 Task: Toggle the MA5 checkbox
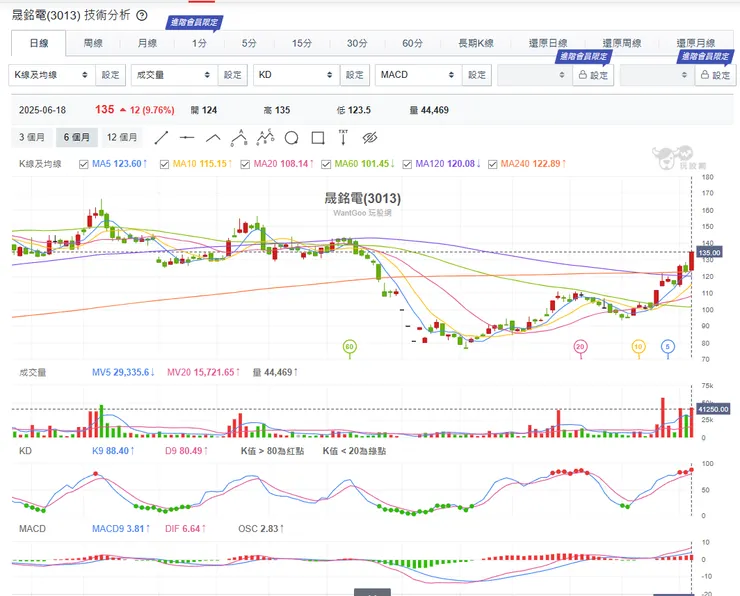tap(84, 164)
